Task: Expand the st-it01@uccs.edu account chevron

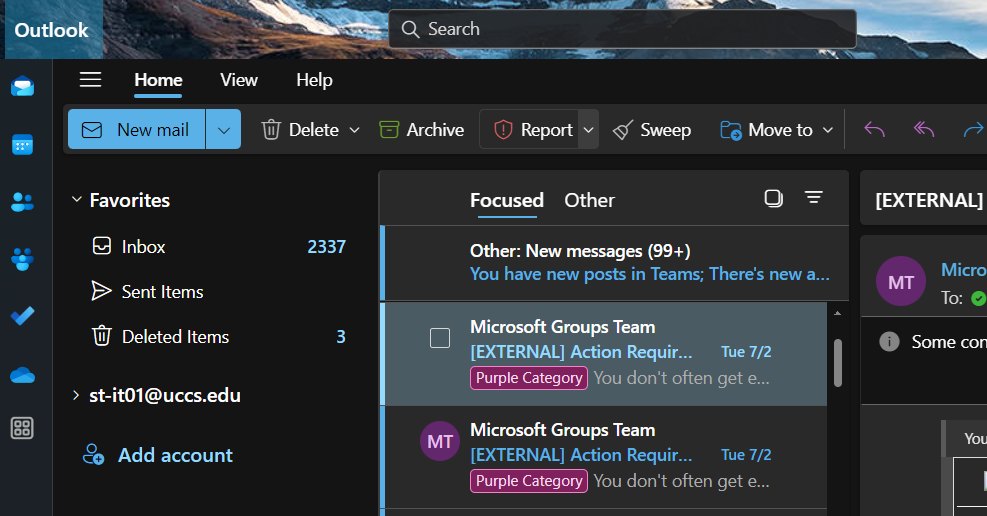Action: tap(76, 395)
